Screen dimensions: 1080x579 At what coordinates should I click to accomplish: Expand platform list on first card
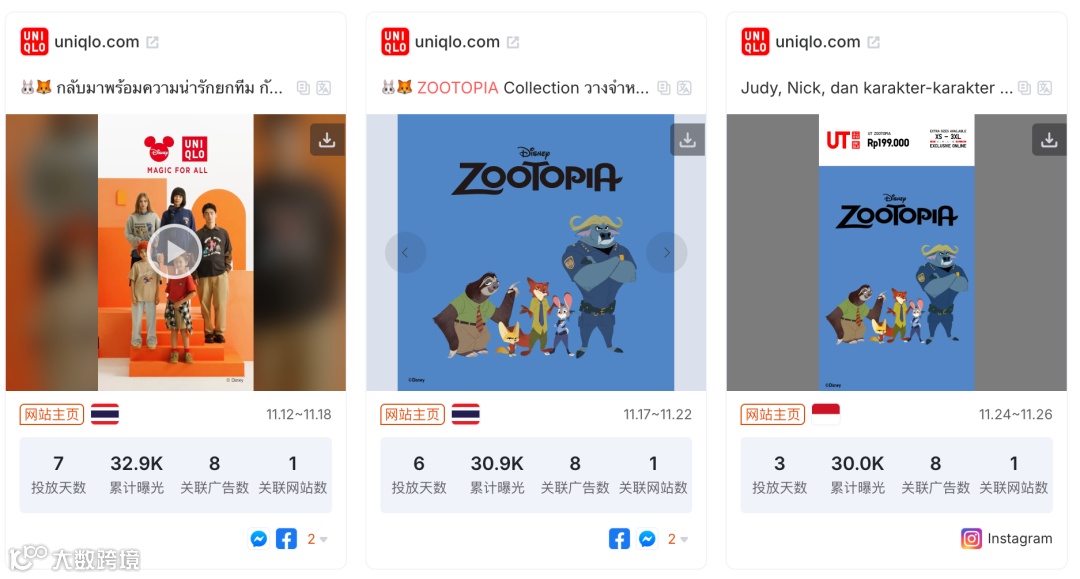[318, 539]
